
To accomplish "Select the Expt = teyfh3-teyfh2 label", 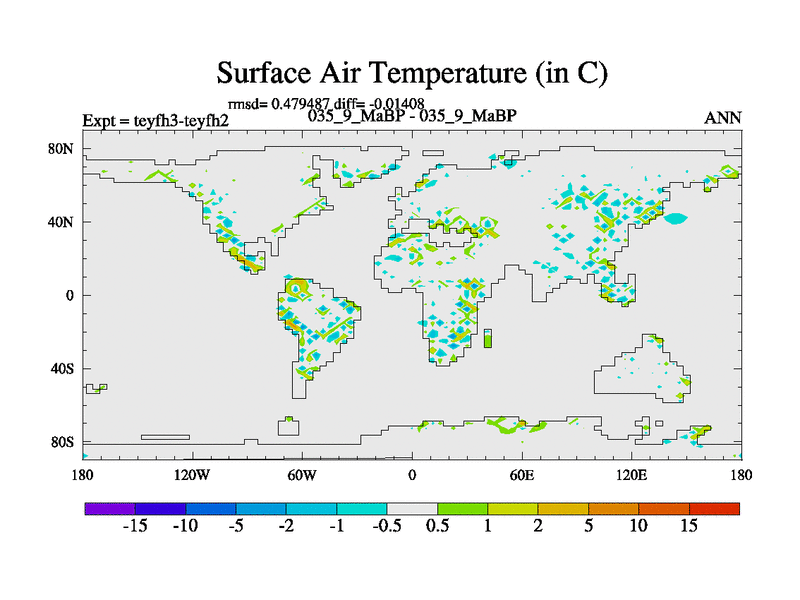I will (156, 120).
